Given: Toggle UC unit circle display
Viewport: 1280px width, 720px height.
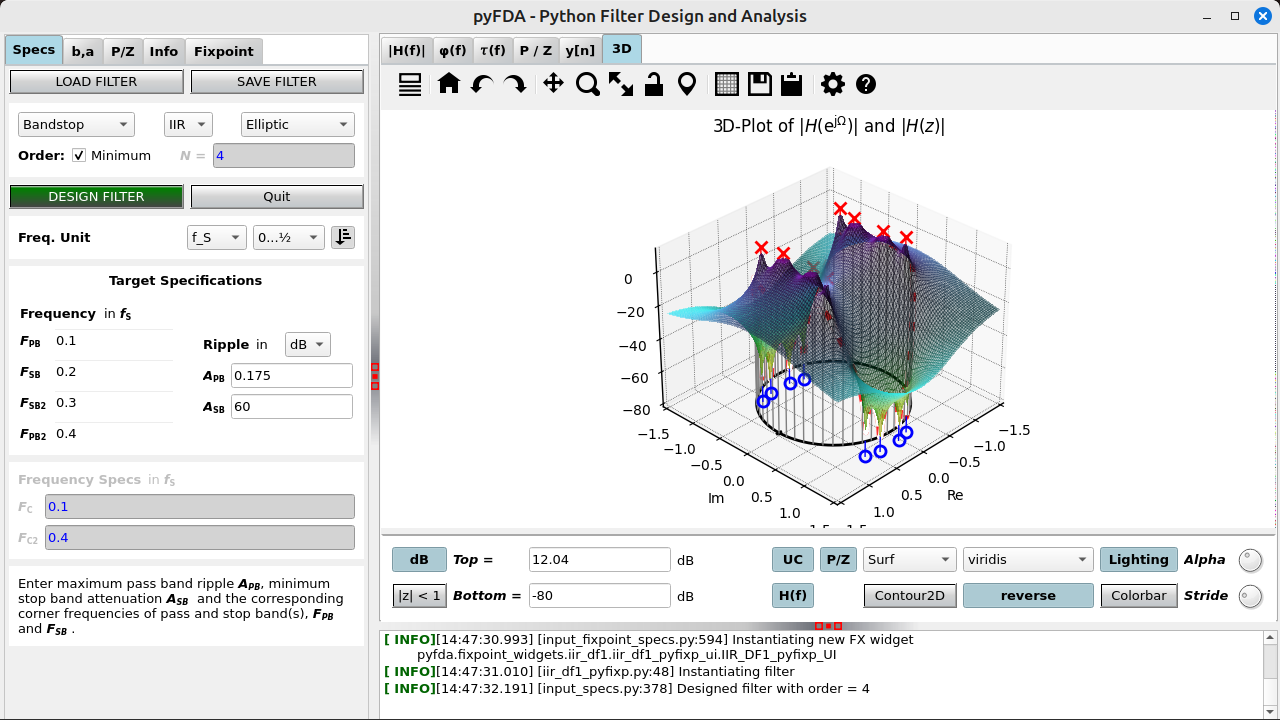Looking at the screenshot, I should pos(792,560).
